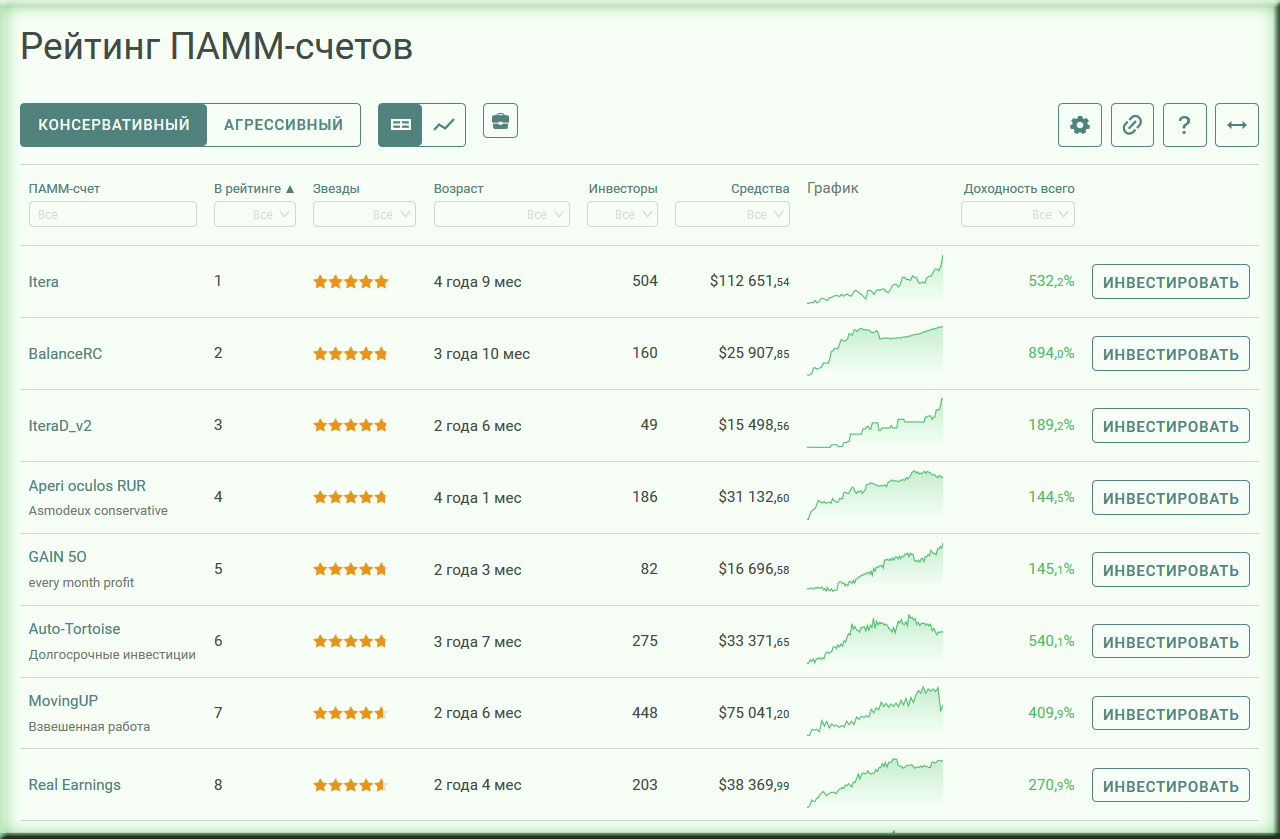This screenshot has width=1280, height=839.
Task: Click the Auto-Tortoise profit chart thumbnail
Action: [x=874, y=640]
